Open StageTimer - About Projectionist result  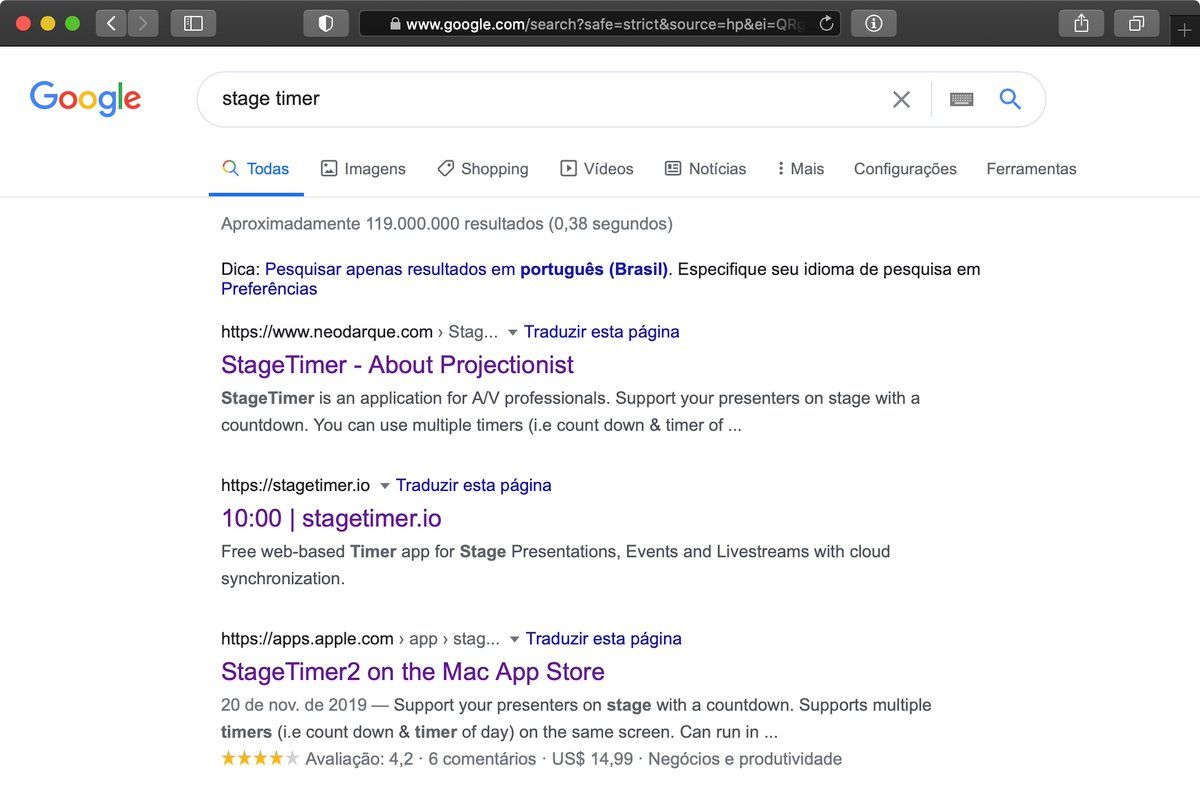click(x=397, y=365)
